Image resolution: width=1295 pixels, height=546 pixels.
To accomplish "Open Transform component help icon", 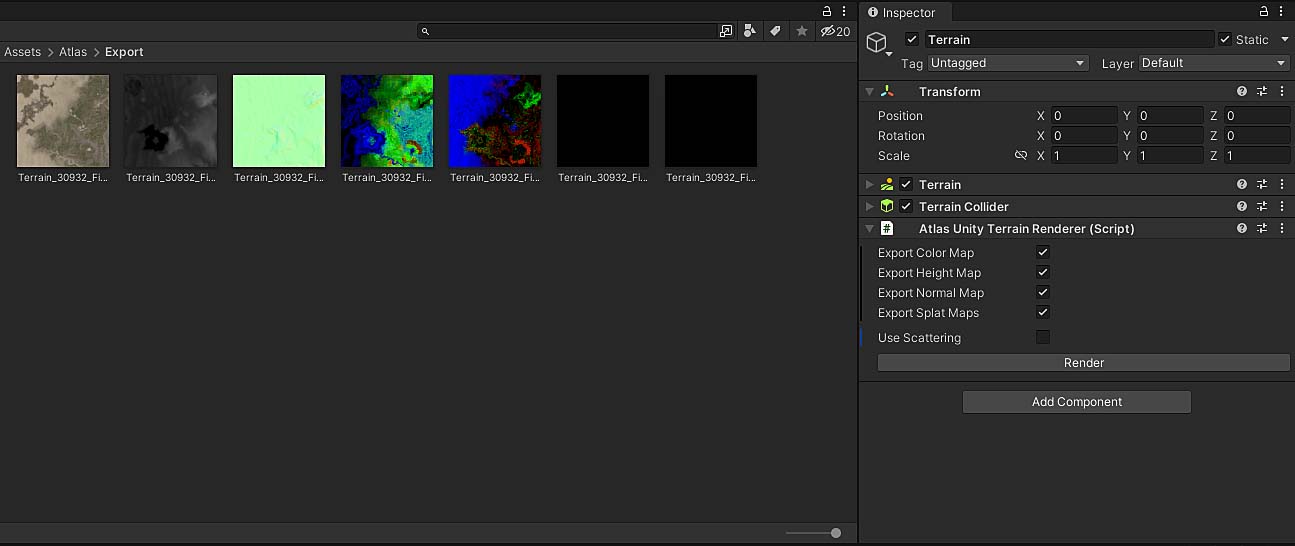I will [x=1242, y=92].
